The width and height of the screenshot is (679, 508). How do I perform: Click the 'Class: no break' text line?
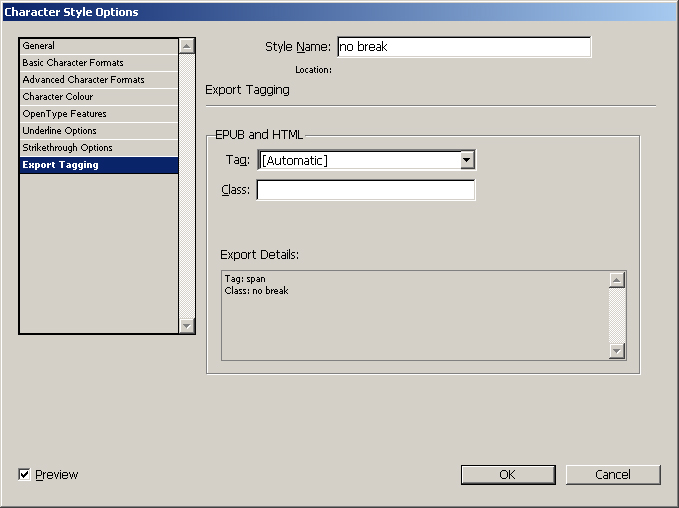coord(256,291)
